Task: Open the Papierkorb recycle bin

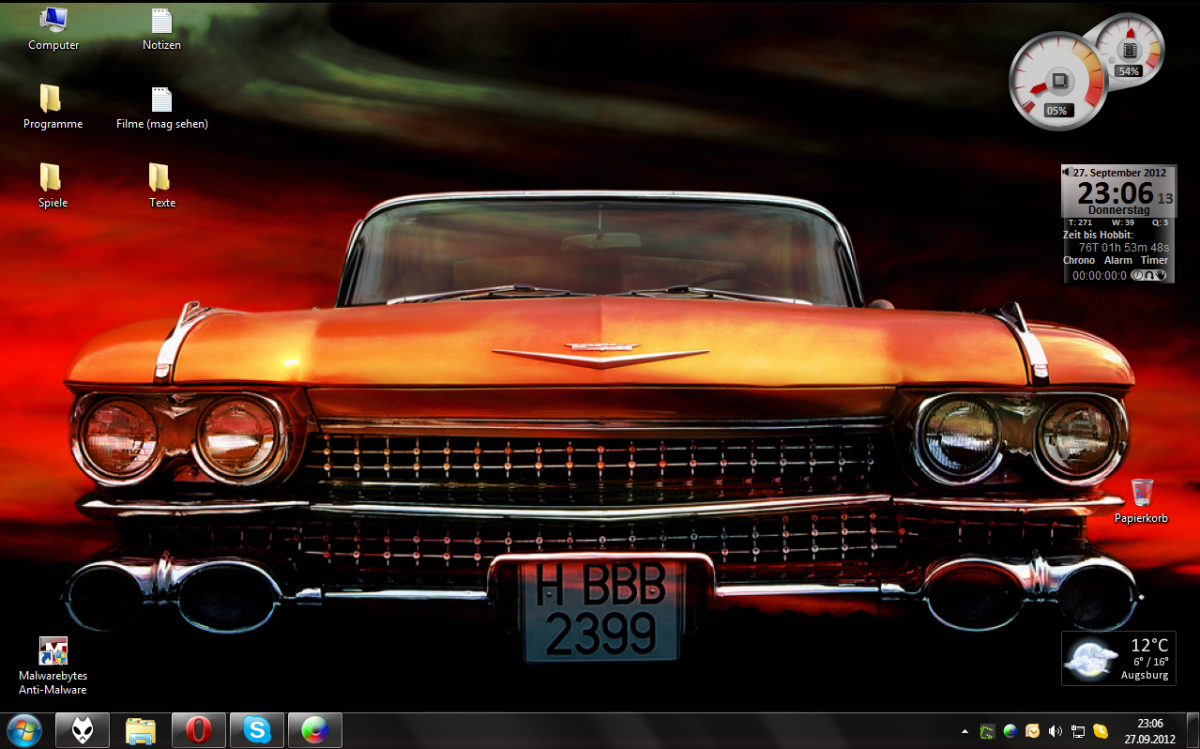Action: pos(1141,493)
